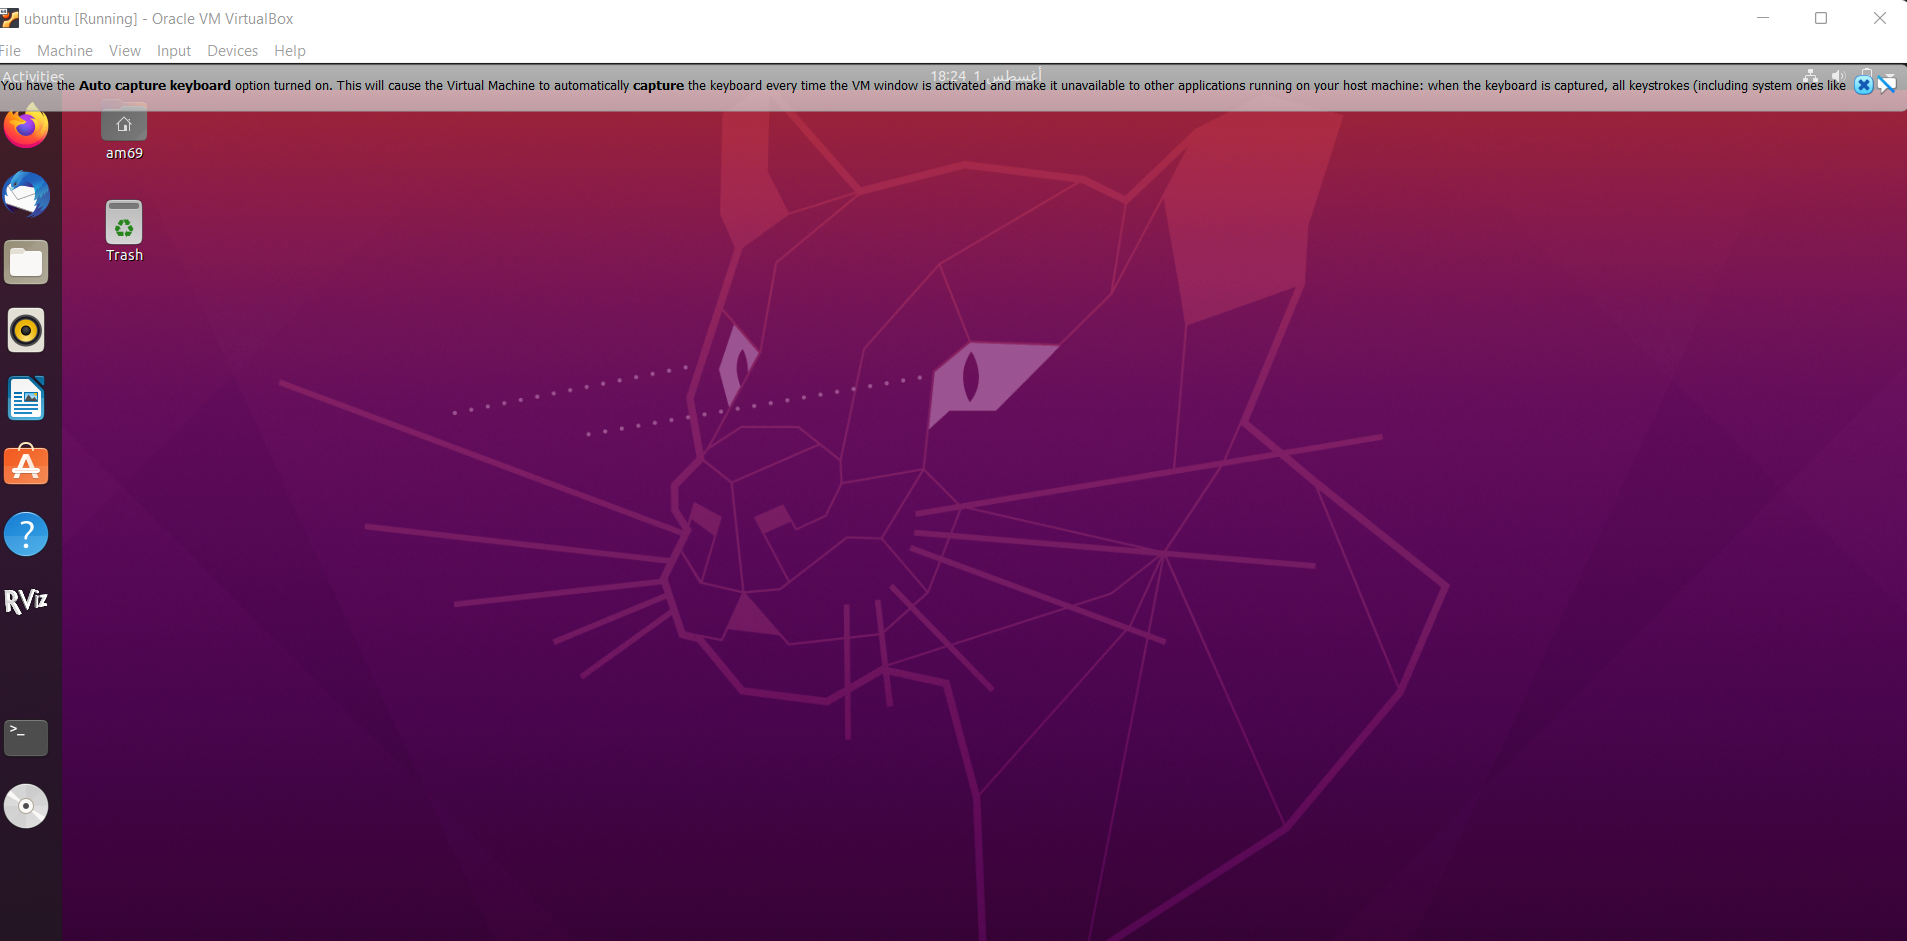Click the don't-show-again notification icon
Viewport: 1907px width, 941px height.
[1887, 85]
